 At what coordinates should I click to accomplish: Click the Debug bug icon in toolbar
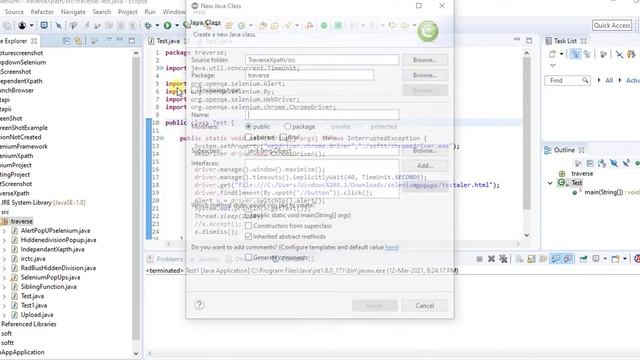[x=148, y=26]
